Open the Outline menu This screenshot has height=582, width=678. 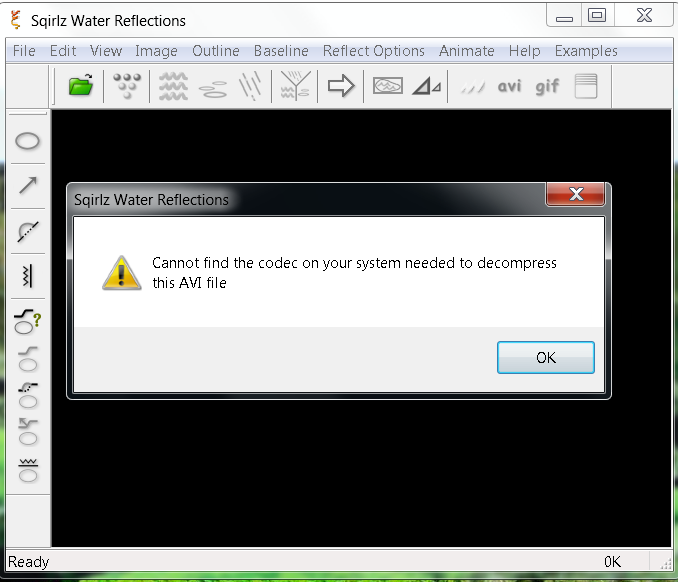coord(216,51)
